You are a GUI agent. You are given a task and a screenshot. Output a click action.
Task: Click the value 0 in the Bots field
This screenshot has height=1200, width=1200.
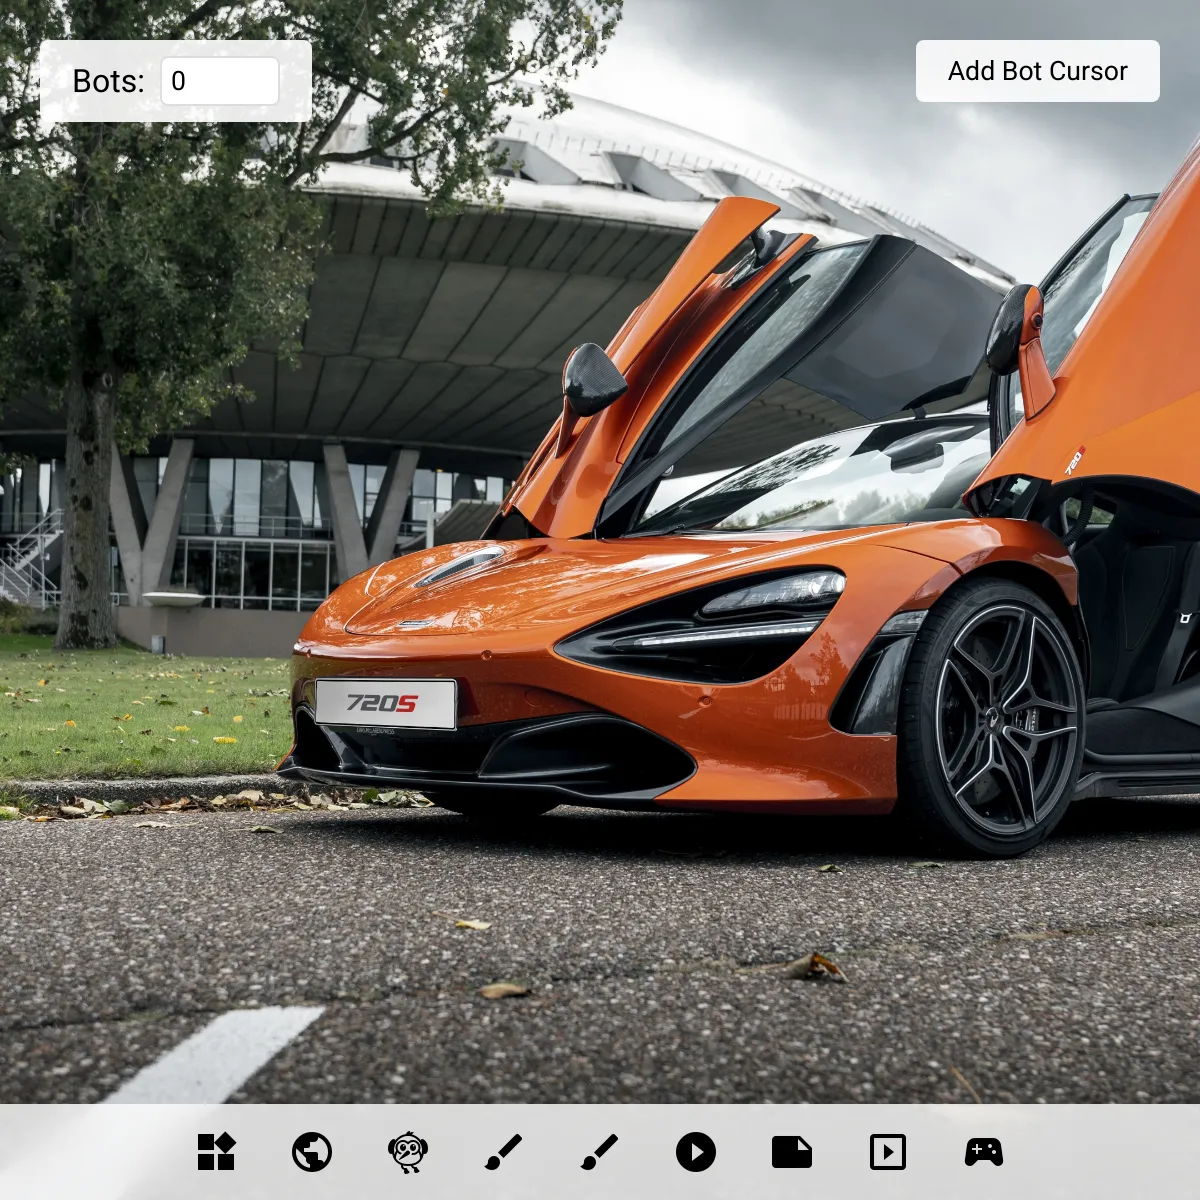click(179, 81)
